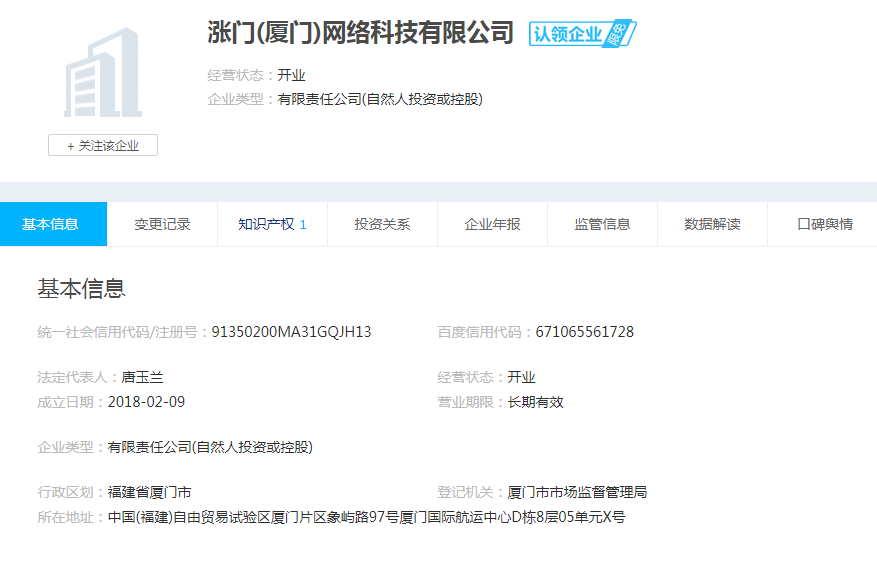
Task: Click the 基本信息 section heading
Action: (x=81, y=289)
